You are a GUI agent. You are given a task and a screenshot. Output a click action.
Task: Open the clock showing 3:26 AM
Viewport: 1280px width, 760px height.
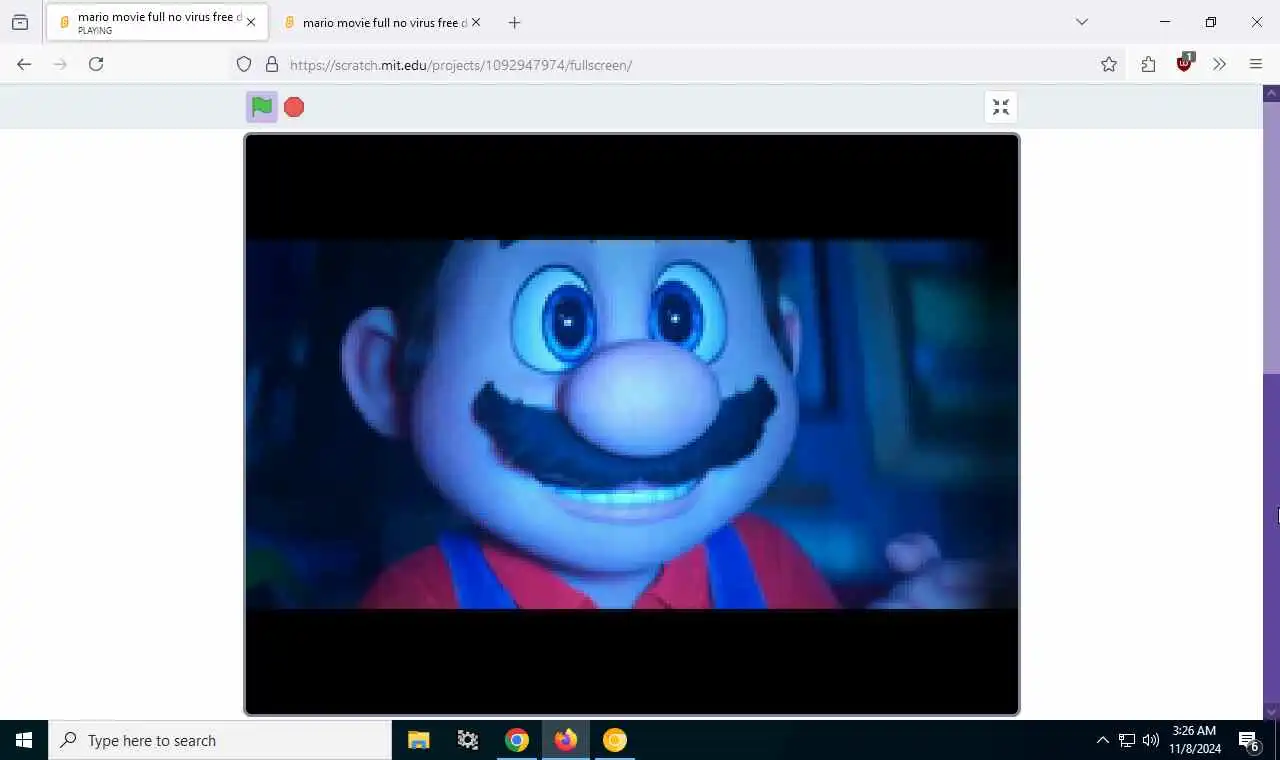click(1195, 740)
